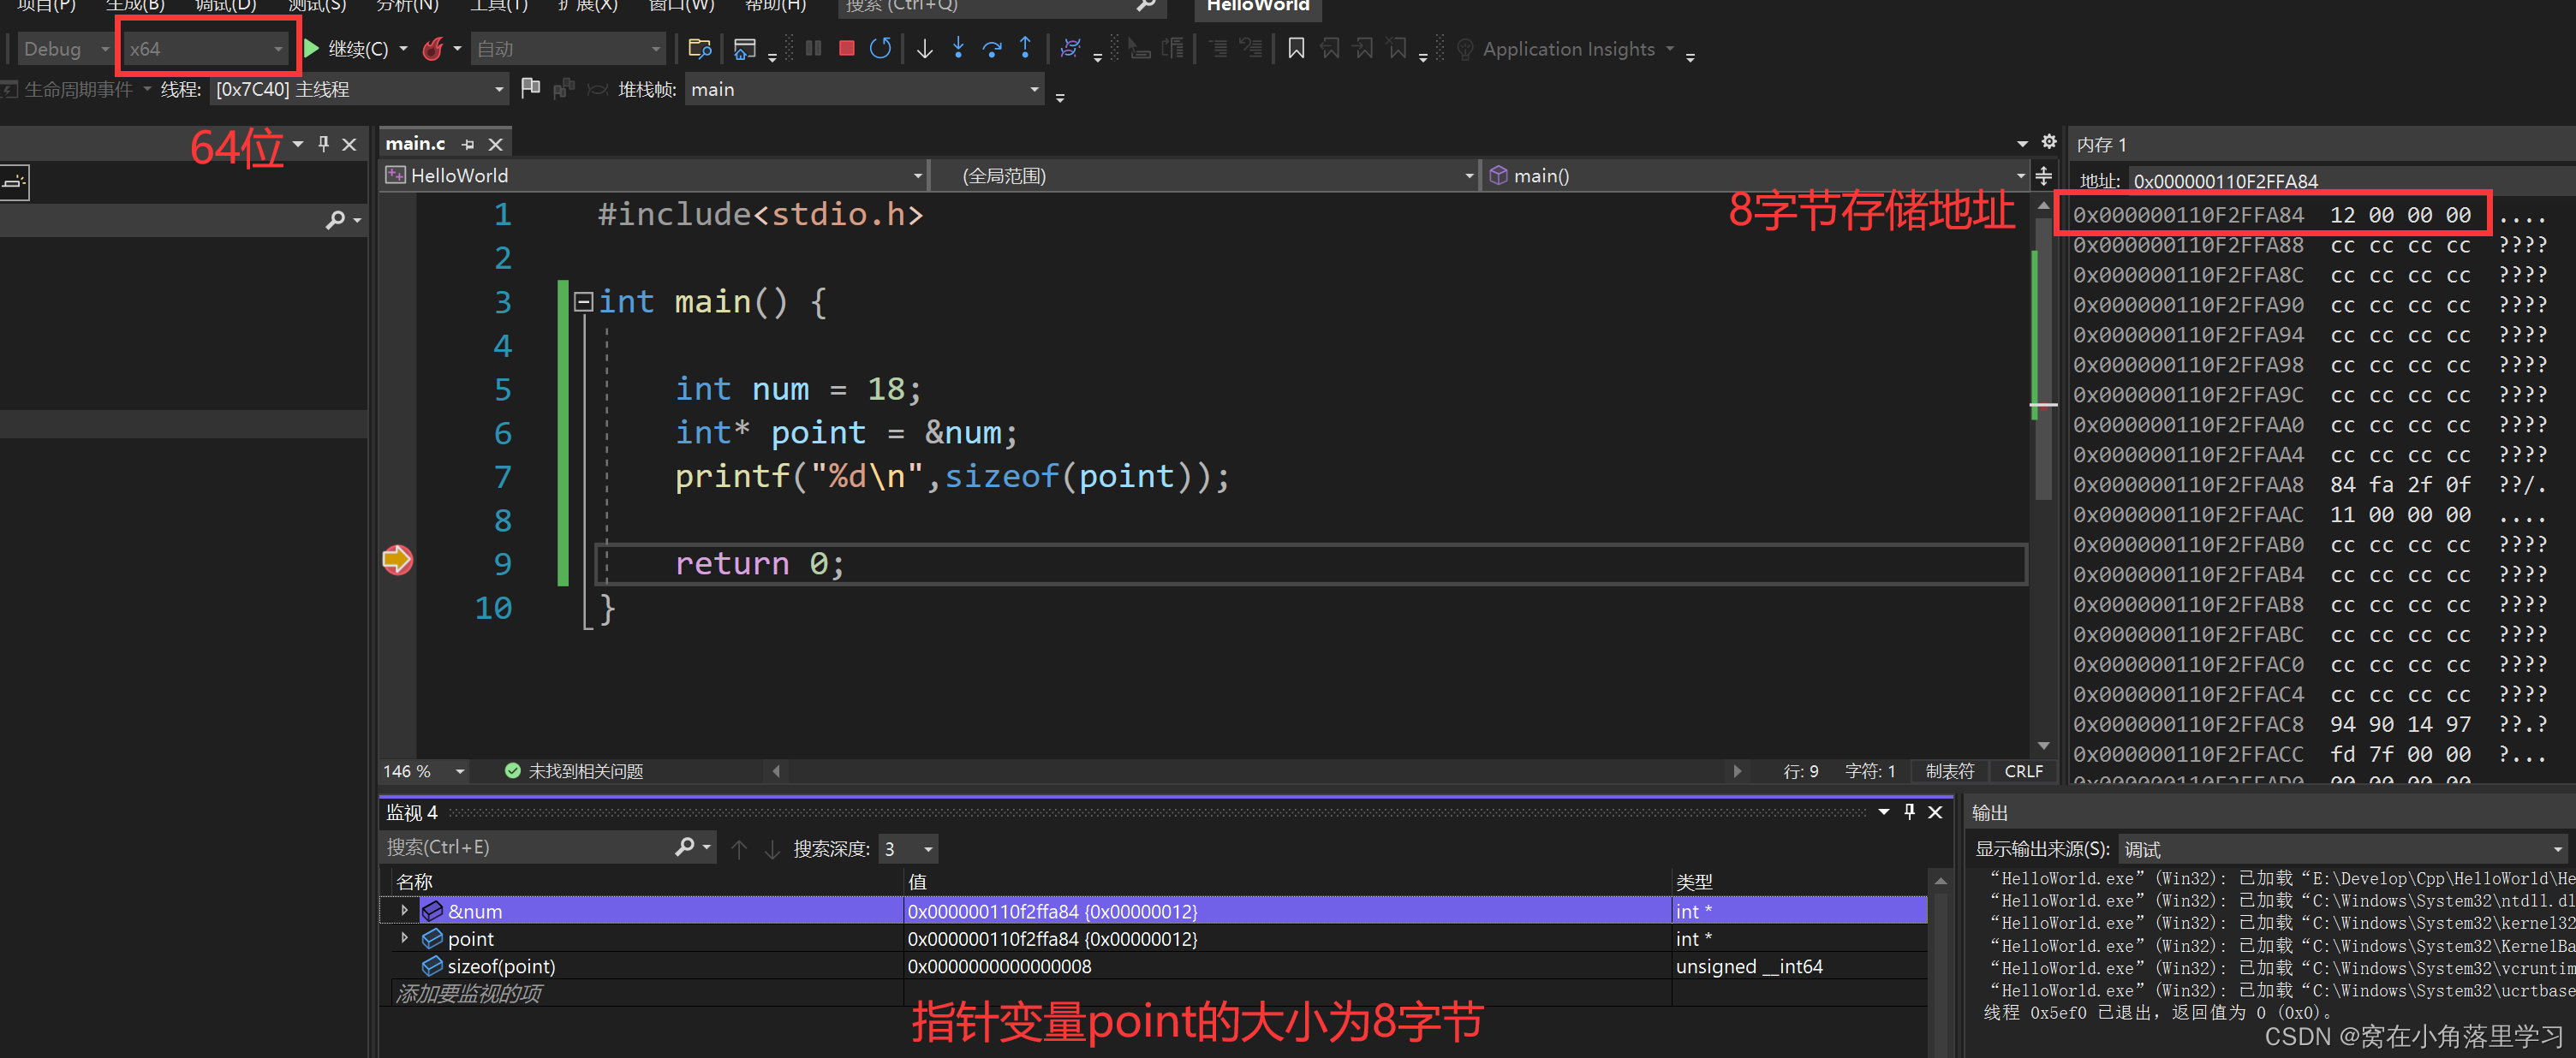Open the 分析(N) menu
Image resolution: width=2576 pixels, height=1058 pixels.
(407, 5)
